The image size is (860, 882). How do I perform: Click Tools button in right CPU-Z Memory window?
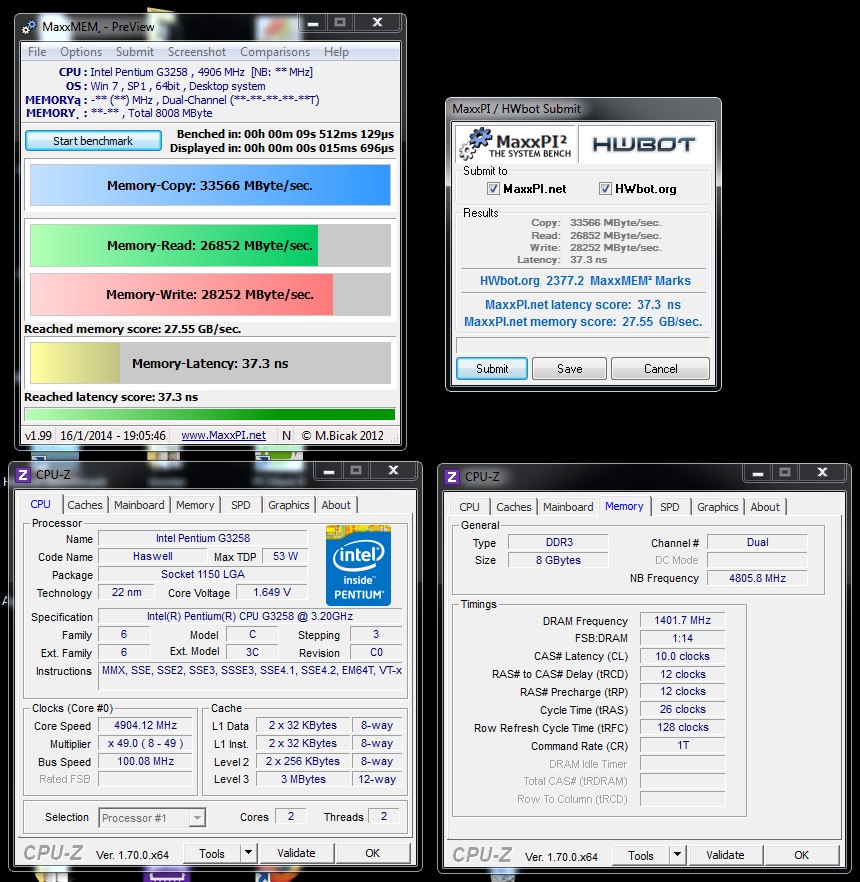[x=641, y=855]
